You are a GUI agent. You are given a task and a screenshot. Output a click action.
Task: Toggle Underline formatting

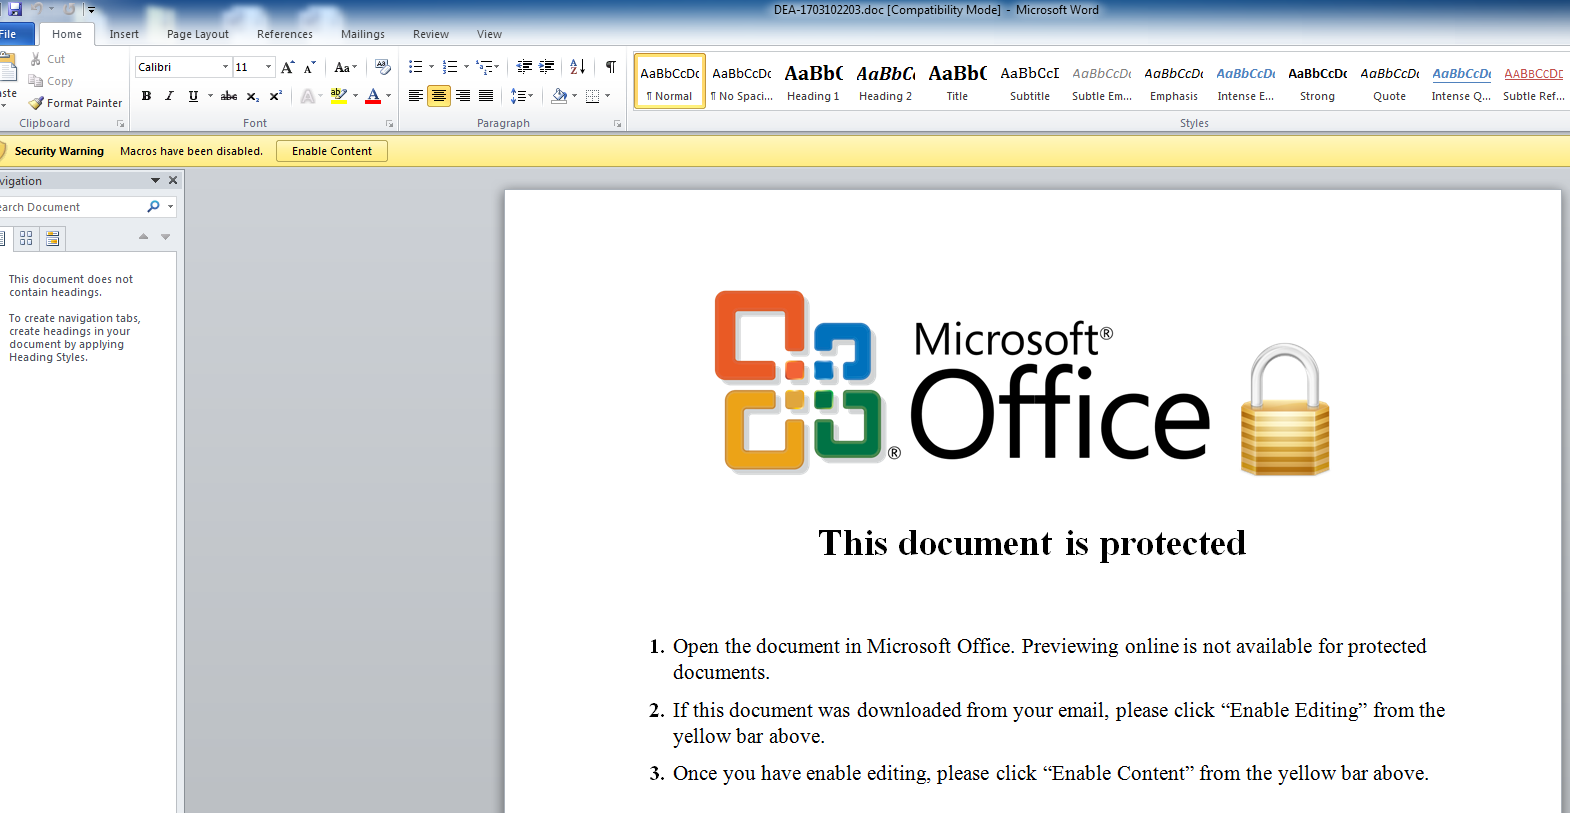(x=193, y=96)
